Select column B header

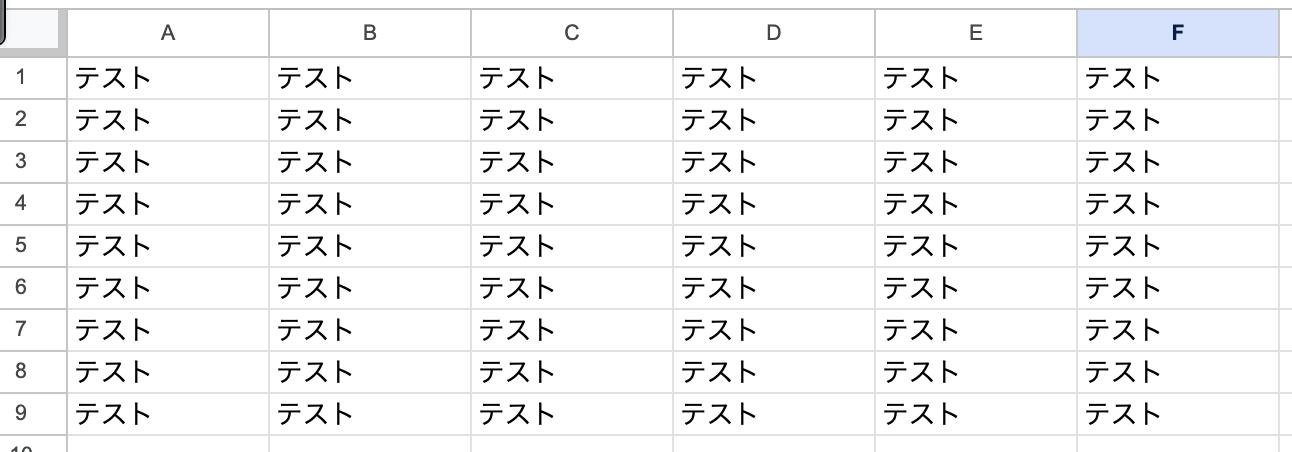(370, 33)
